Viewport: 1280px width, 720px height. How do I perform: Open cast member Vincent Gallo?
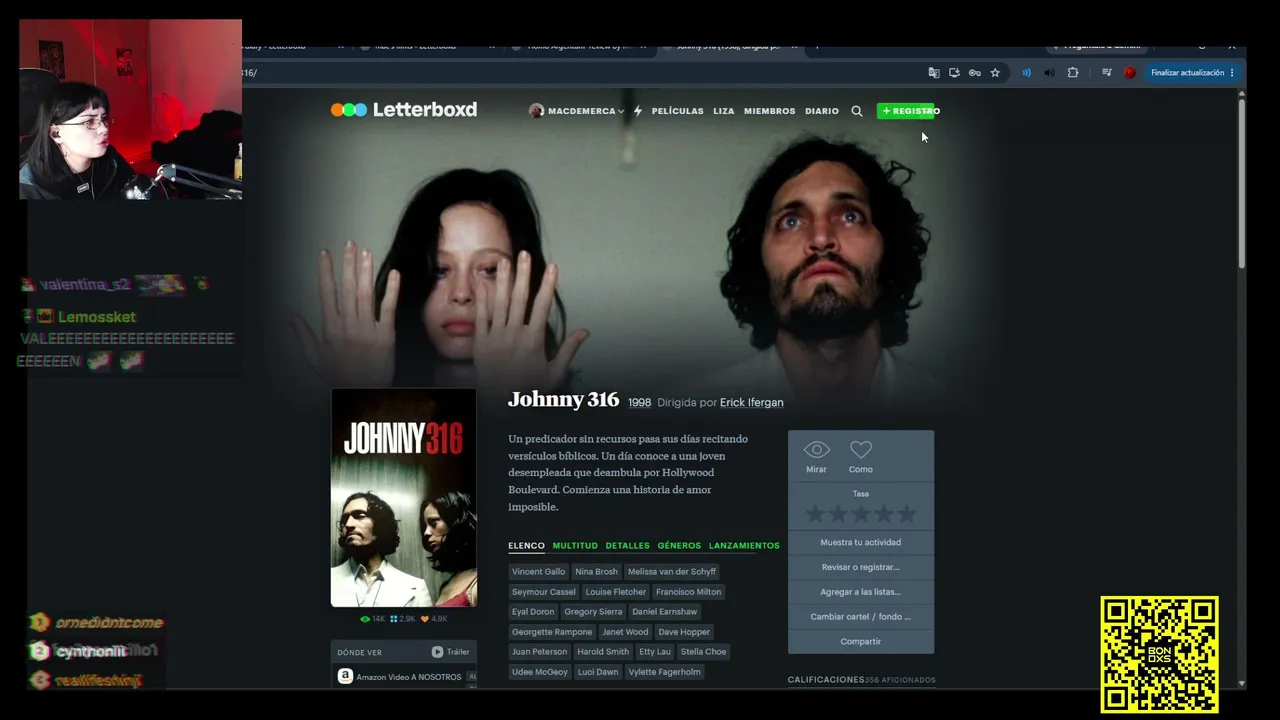click(538, 572)
